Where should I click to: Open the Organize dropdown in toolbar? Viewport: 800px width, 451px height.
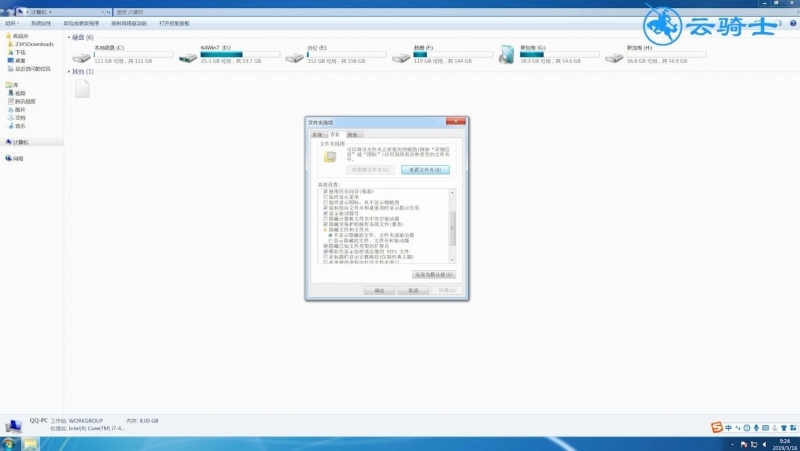pos(11,23)
